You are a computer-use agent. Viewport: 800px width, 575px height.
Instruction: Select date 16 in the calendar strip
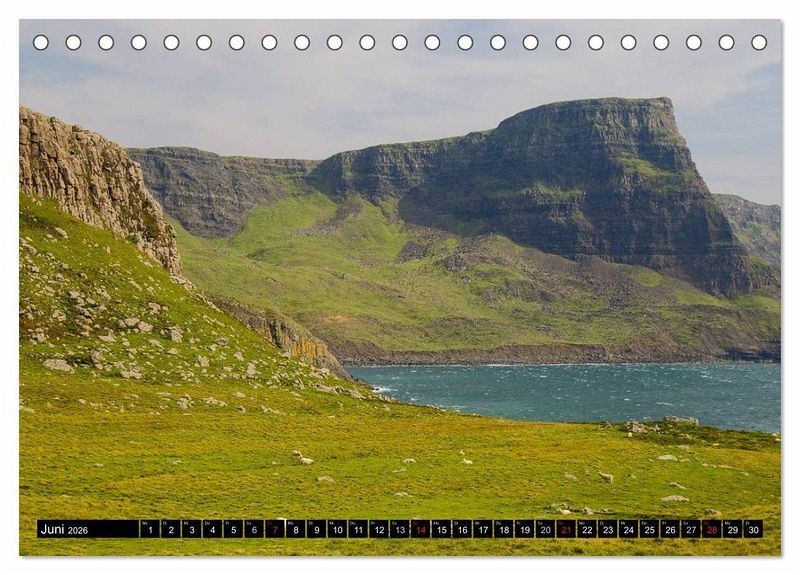(463, 529)
